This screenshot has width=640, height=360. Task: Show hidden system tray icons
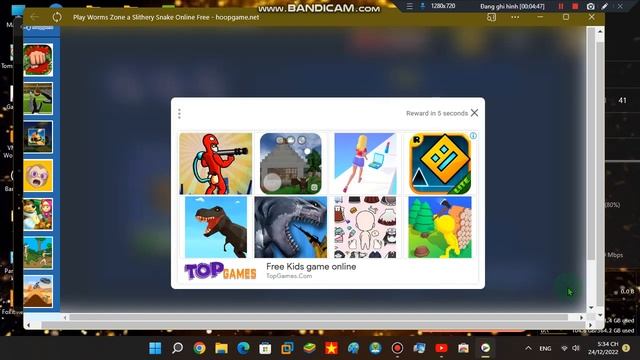[x=528, y=348]
